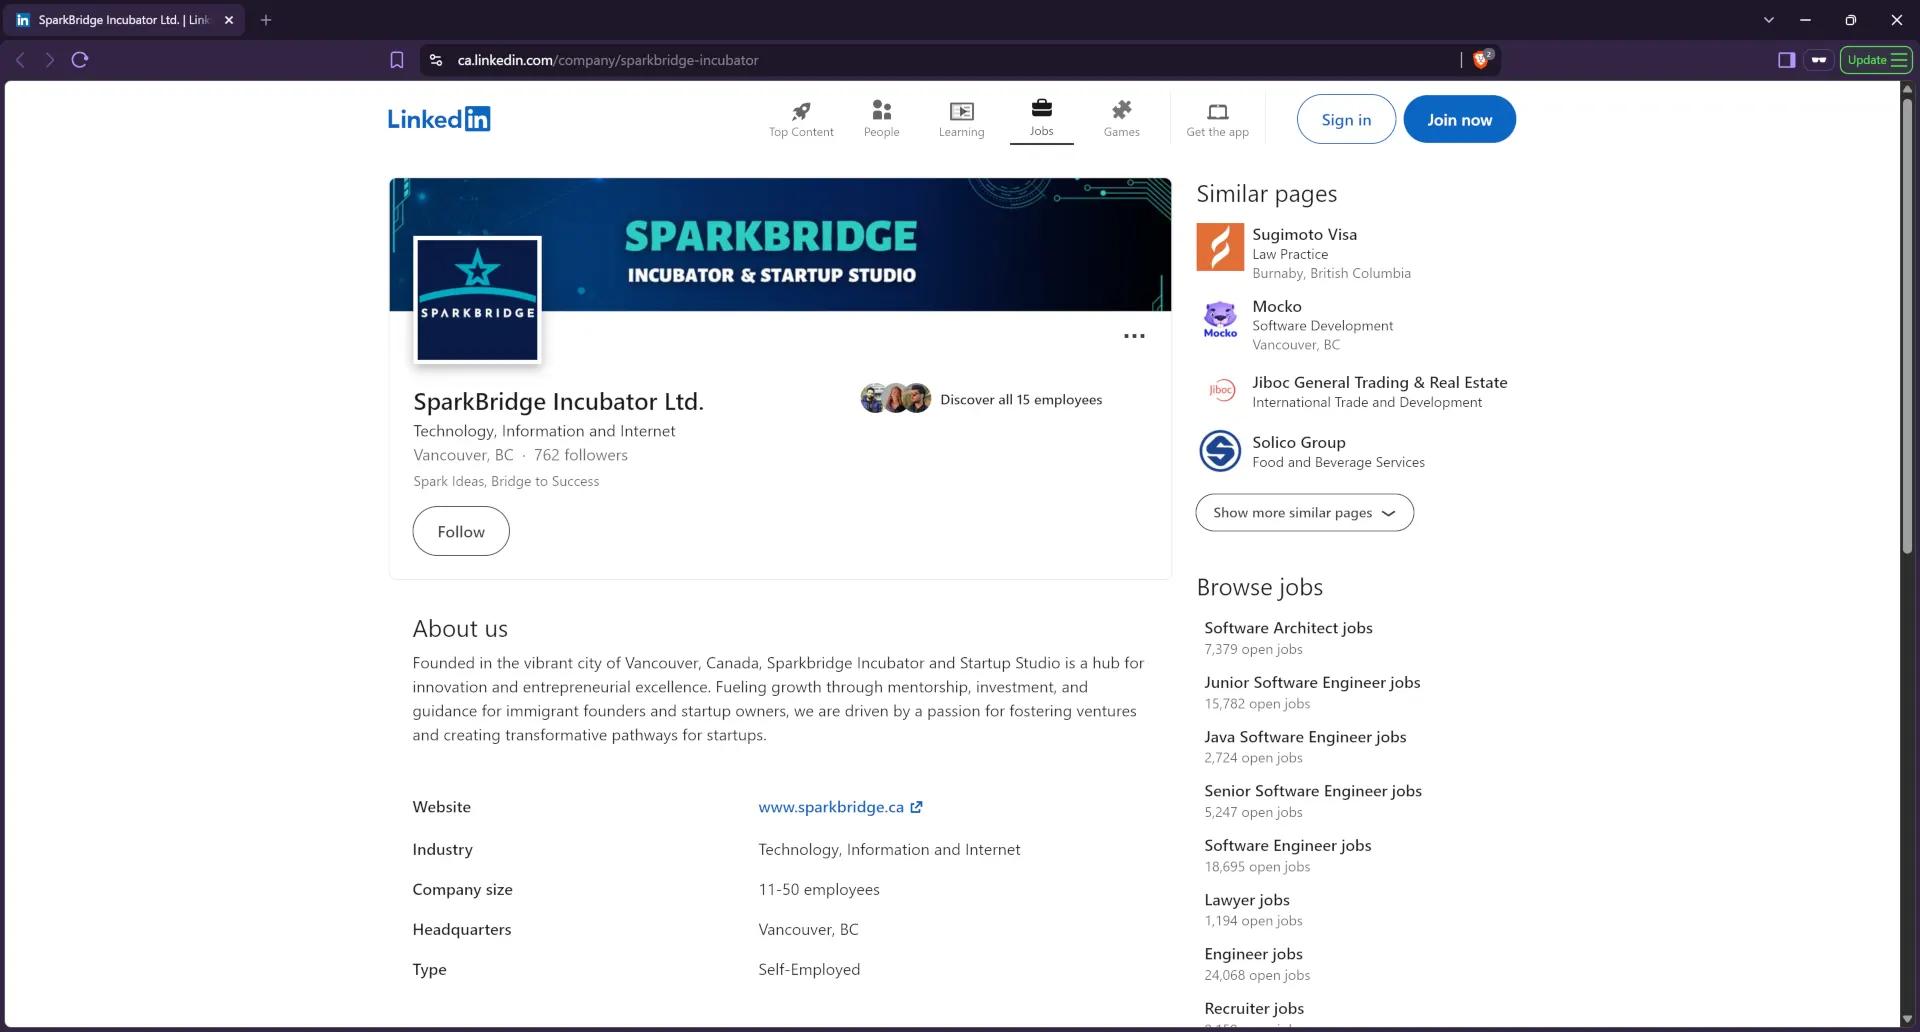Select the SparkBridge Incubator Ltd. tab
This screenshot has width=1920, height=1032.
(125, 20)
